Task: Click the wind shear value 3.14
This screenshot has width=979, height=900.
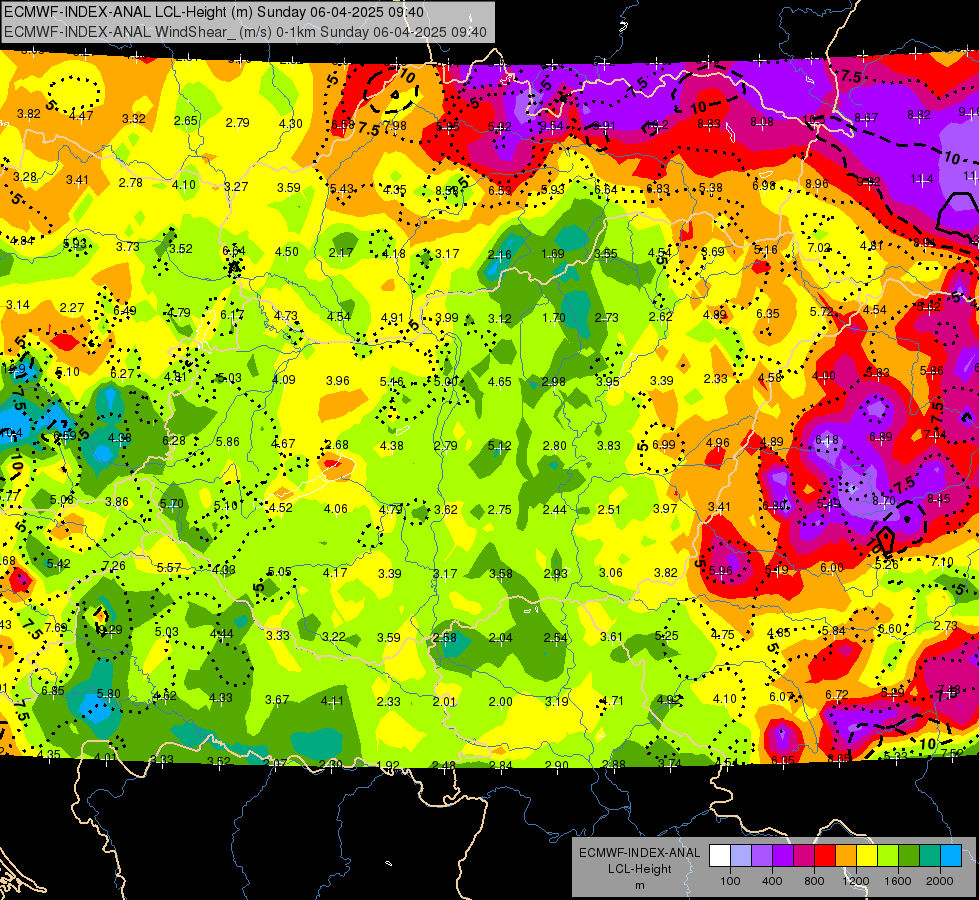Action: coord(18,305)
